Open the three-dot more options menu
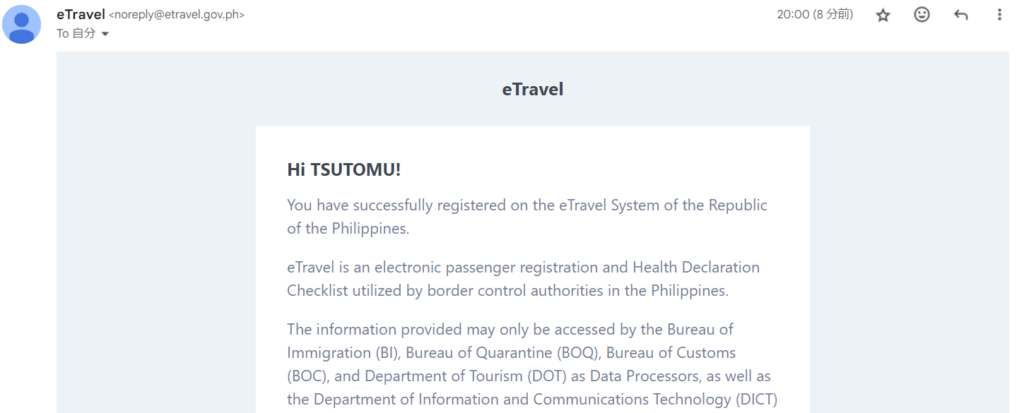 click(999, 15)
